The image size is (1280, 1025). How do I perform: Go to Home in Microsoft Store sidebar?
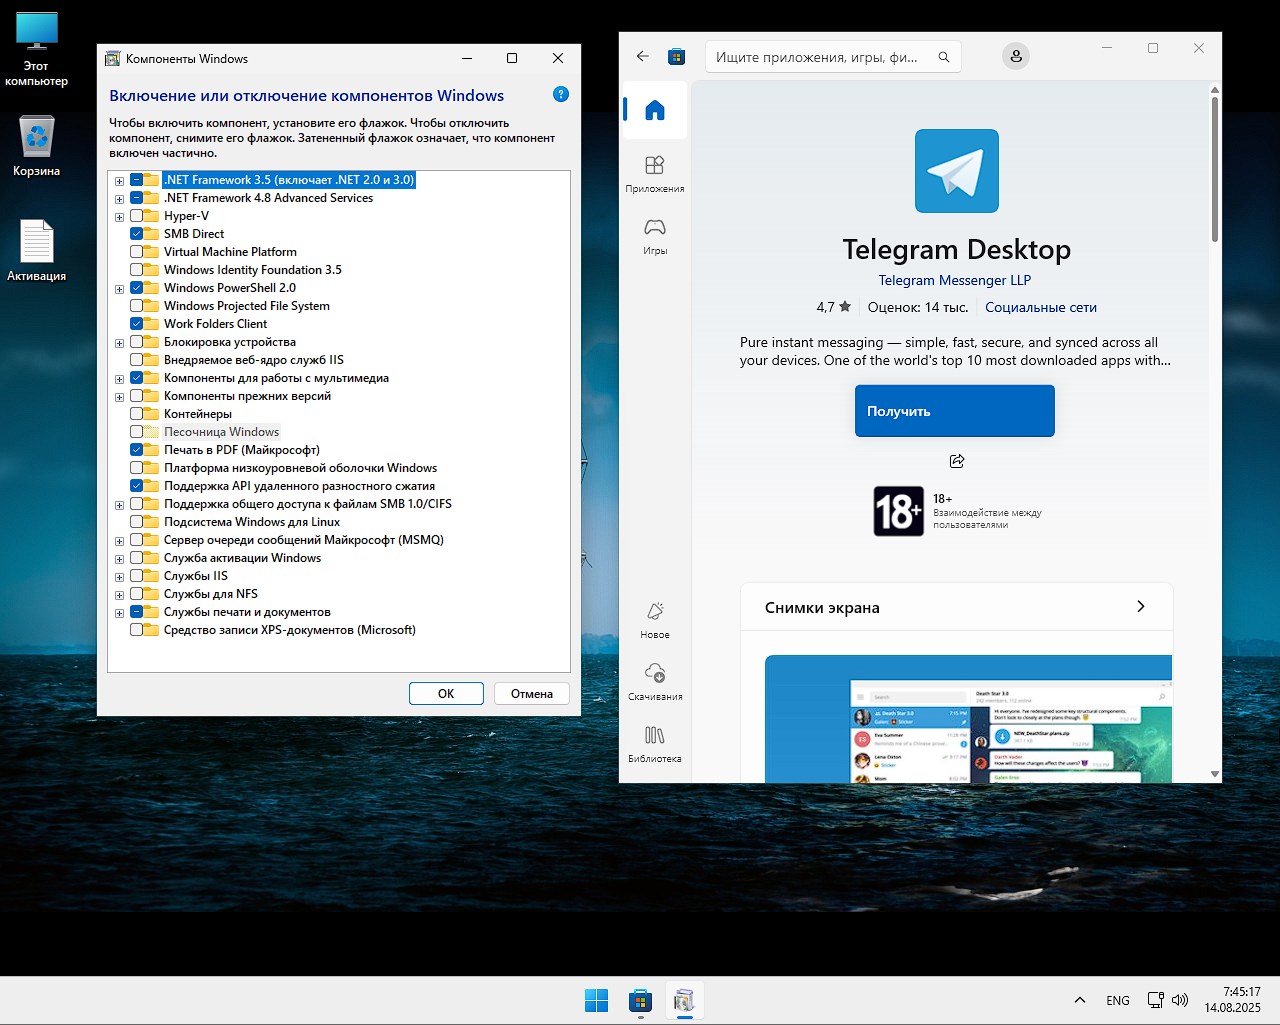[655, 110]
